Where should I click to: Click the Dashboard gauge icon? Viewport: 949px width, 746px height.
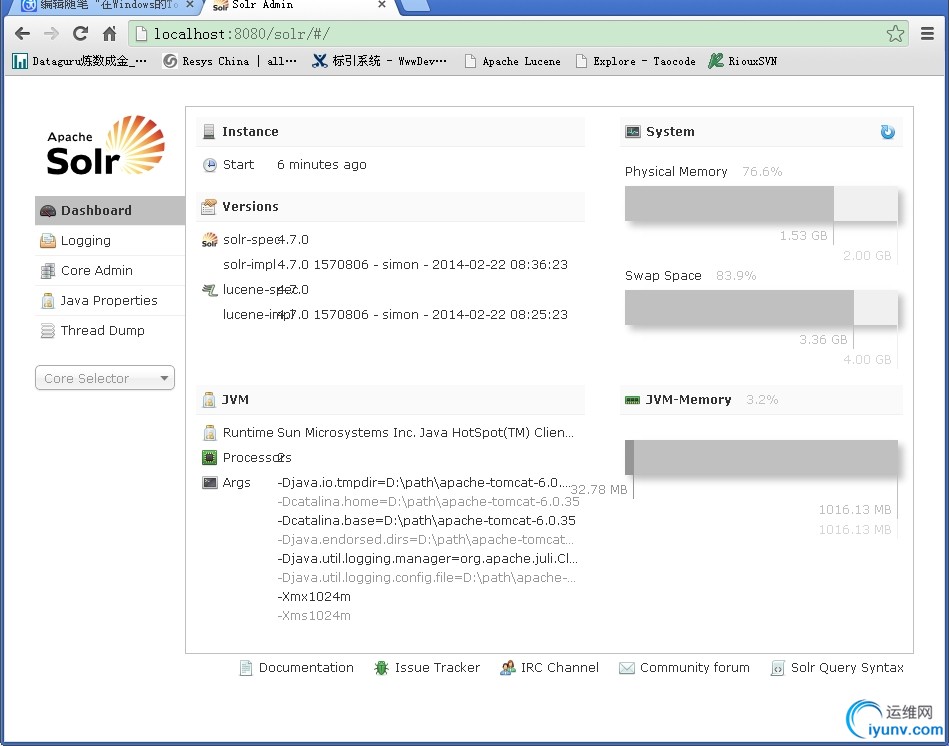48,211
